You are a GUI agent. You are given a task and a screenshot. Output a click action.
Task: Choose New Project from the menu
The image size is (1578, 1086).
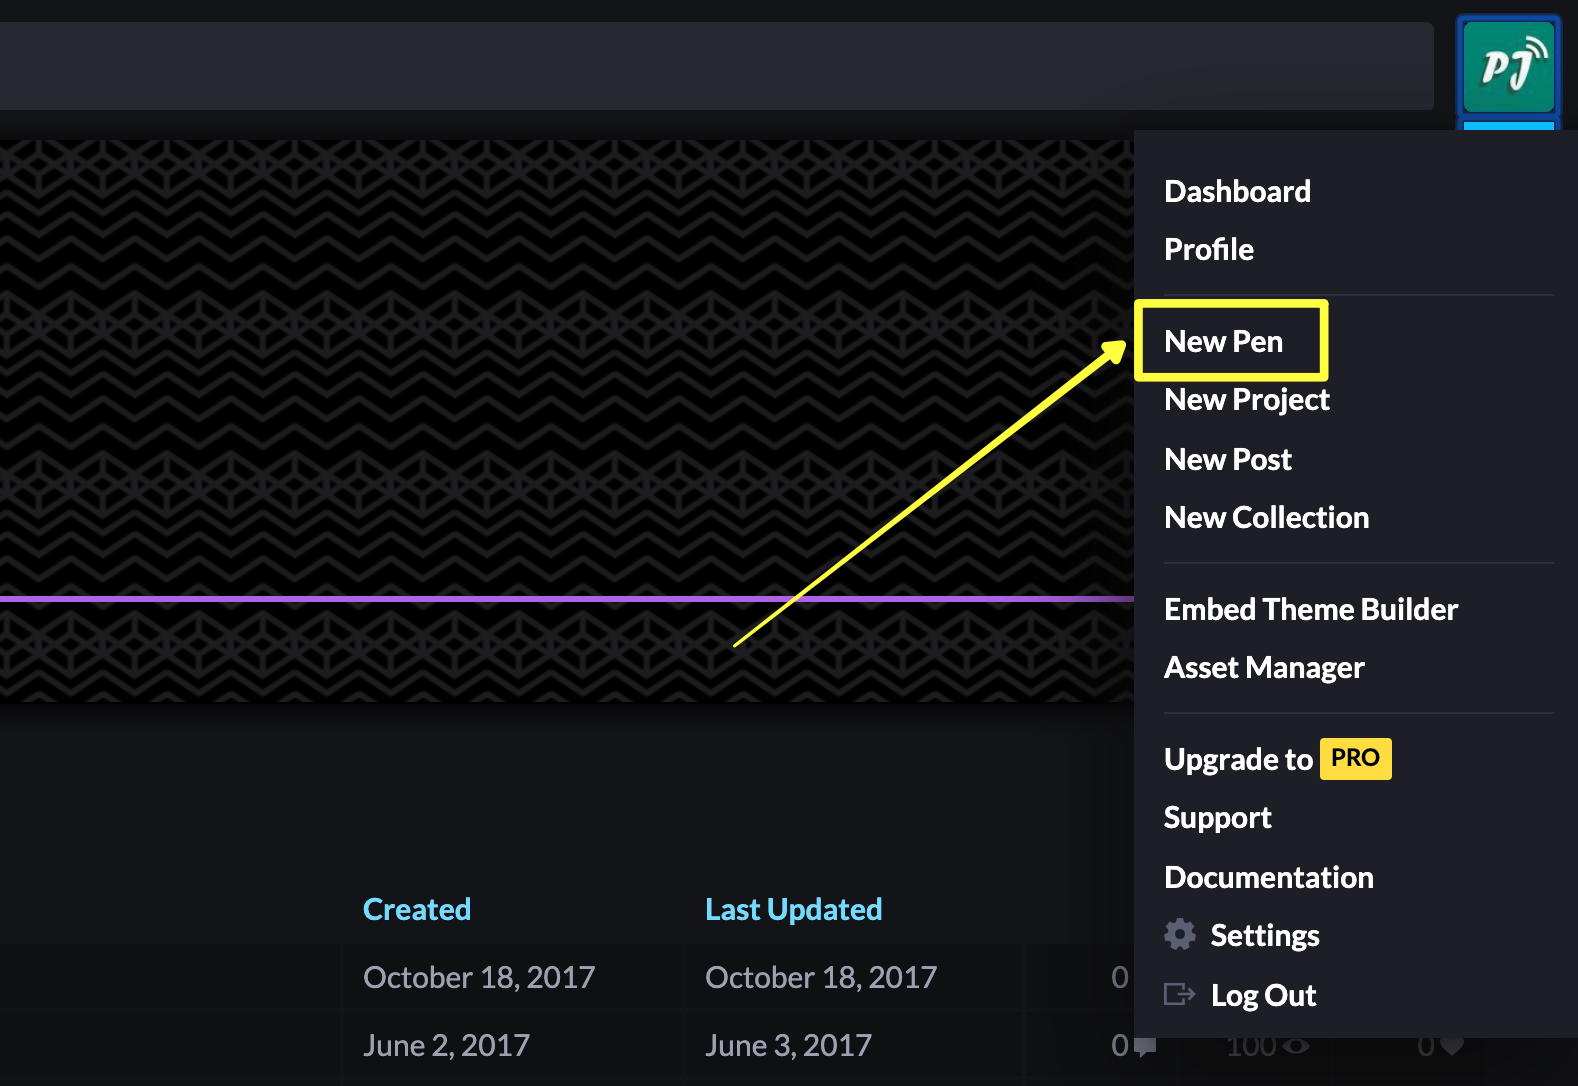pos(1247,400)
